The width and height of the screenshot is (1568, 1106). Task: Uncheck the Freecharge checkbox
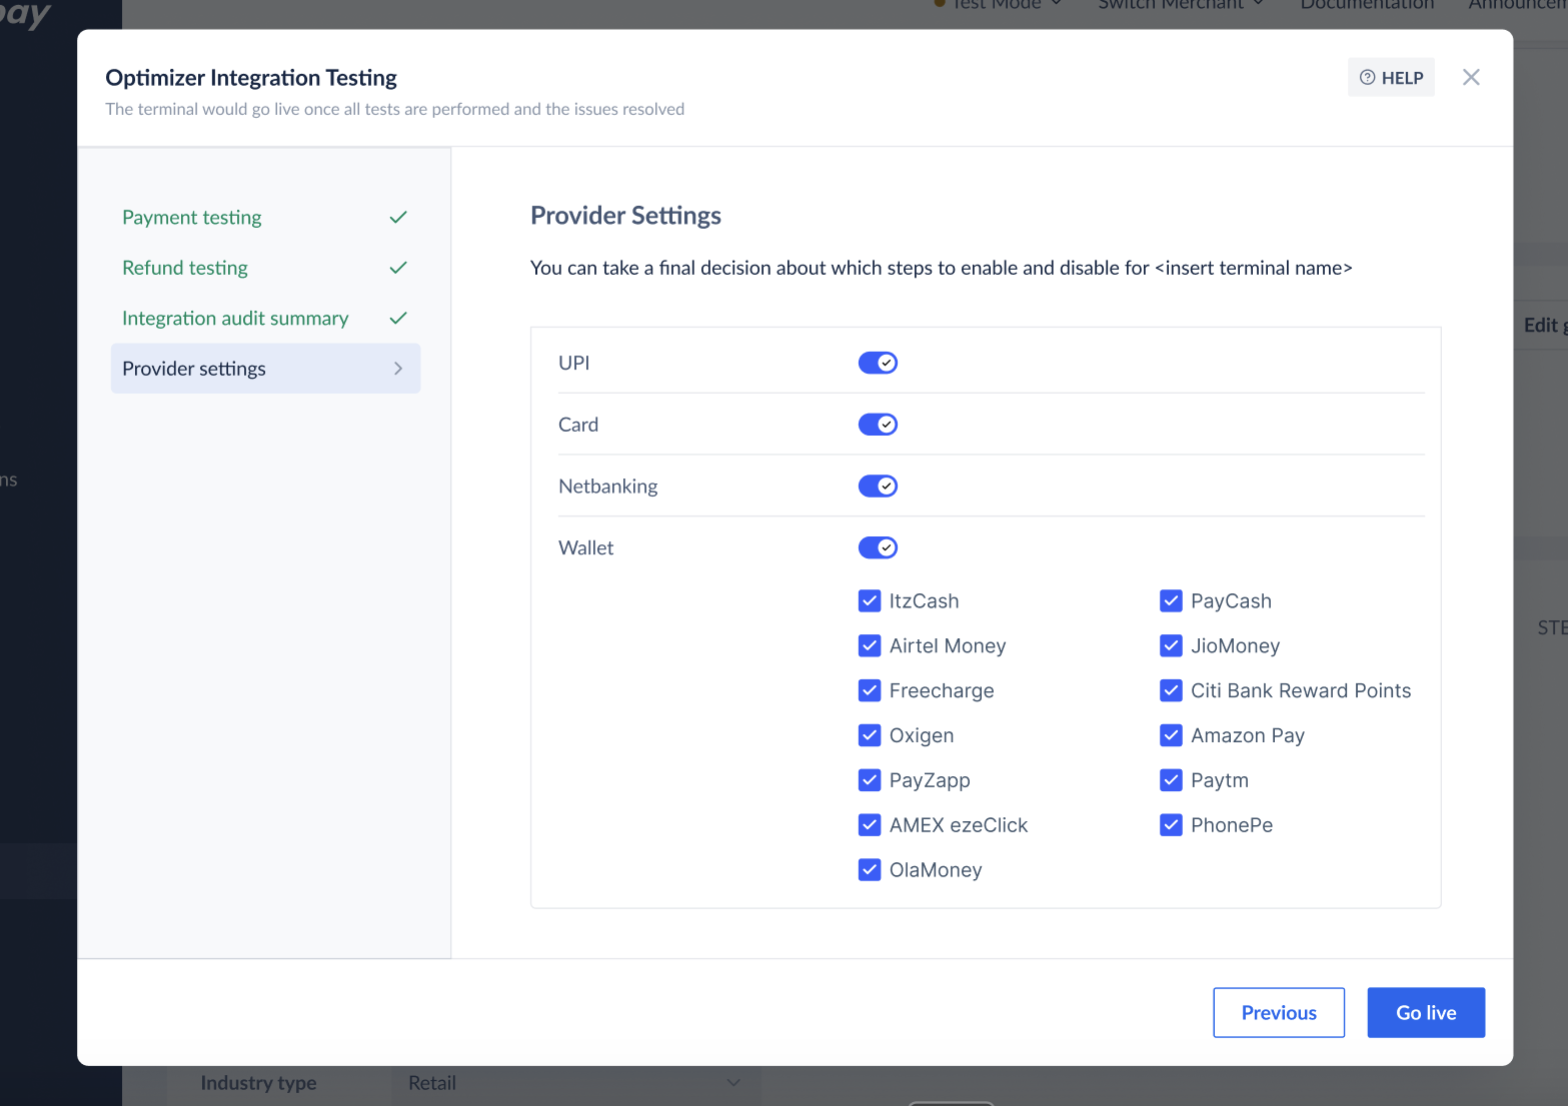click(x=869, y=690)
